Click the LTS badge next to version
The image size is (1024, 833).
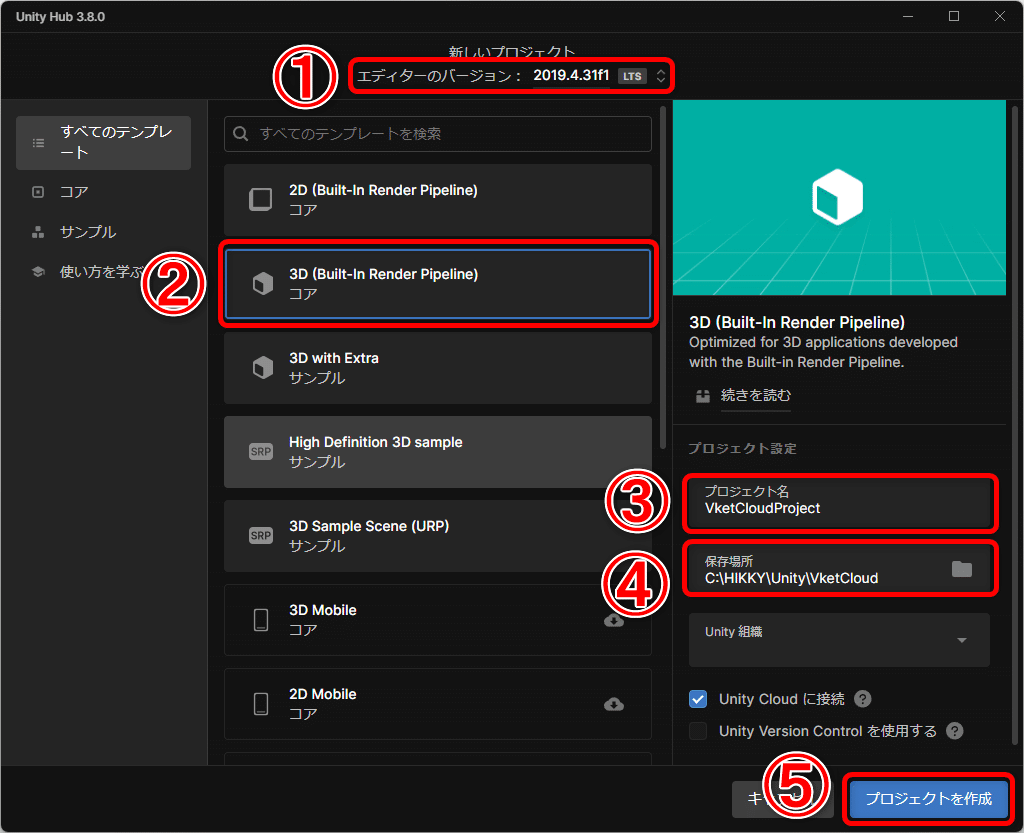pyautogui.click(x=632, y=76)
